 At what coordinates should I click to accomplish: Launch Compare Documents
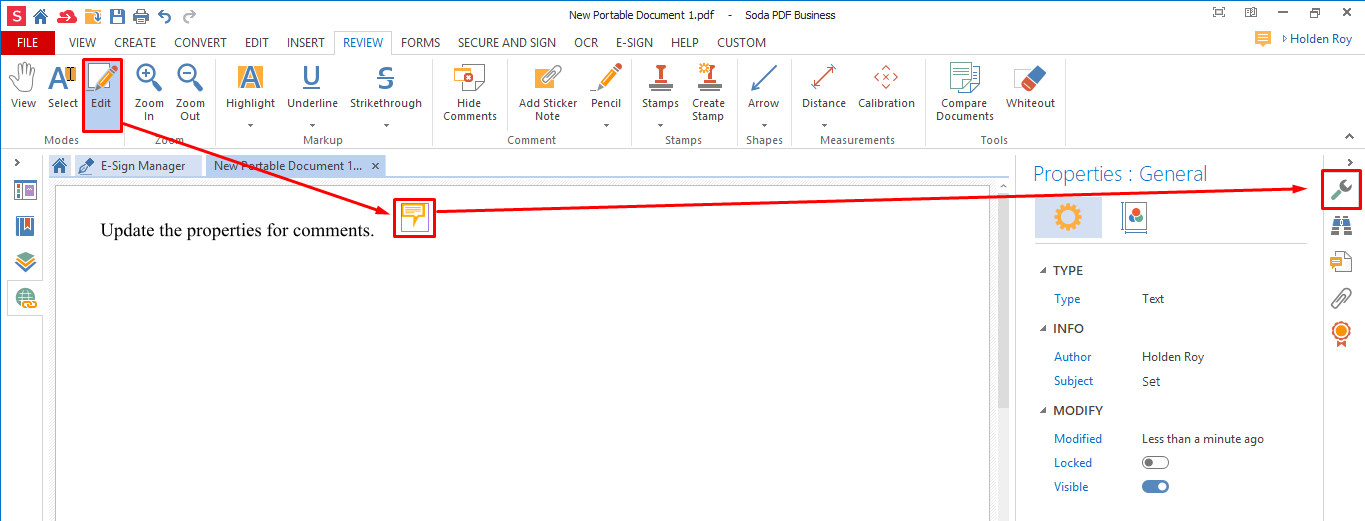click(965, 92)
